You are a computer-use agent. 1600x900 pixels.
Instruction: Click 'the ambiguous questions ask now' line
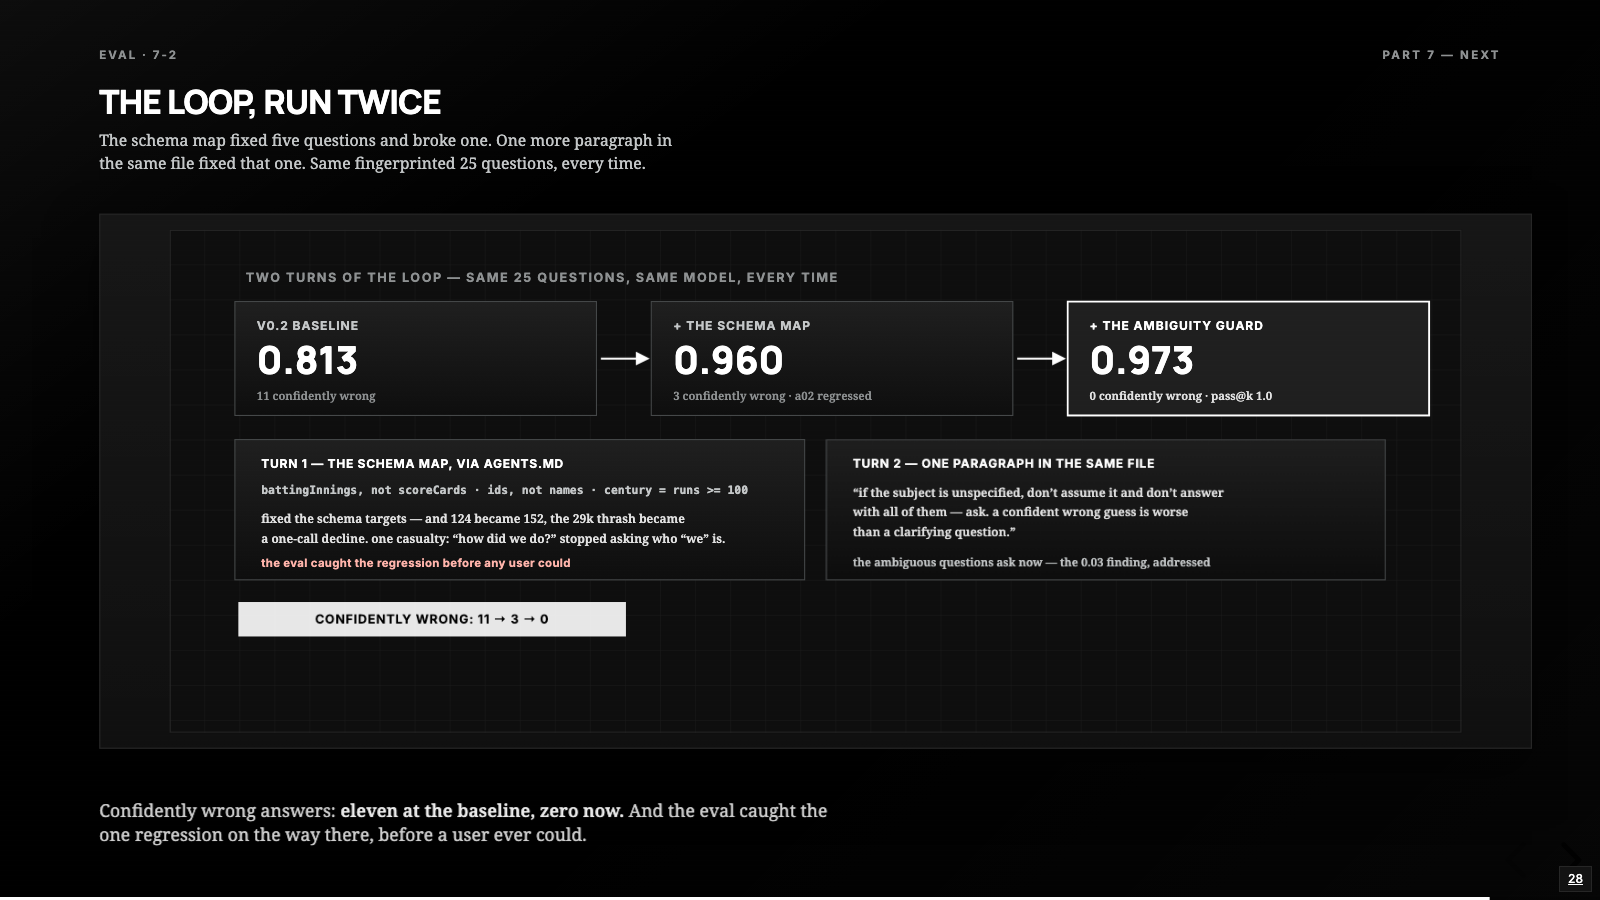[1031, 562]
